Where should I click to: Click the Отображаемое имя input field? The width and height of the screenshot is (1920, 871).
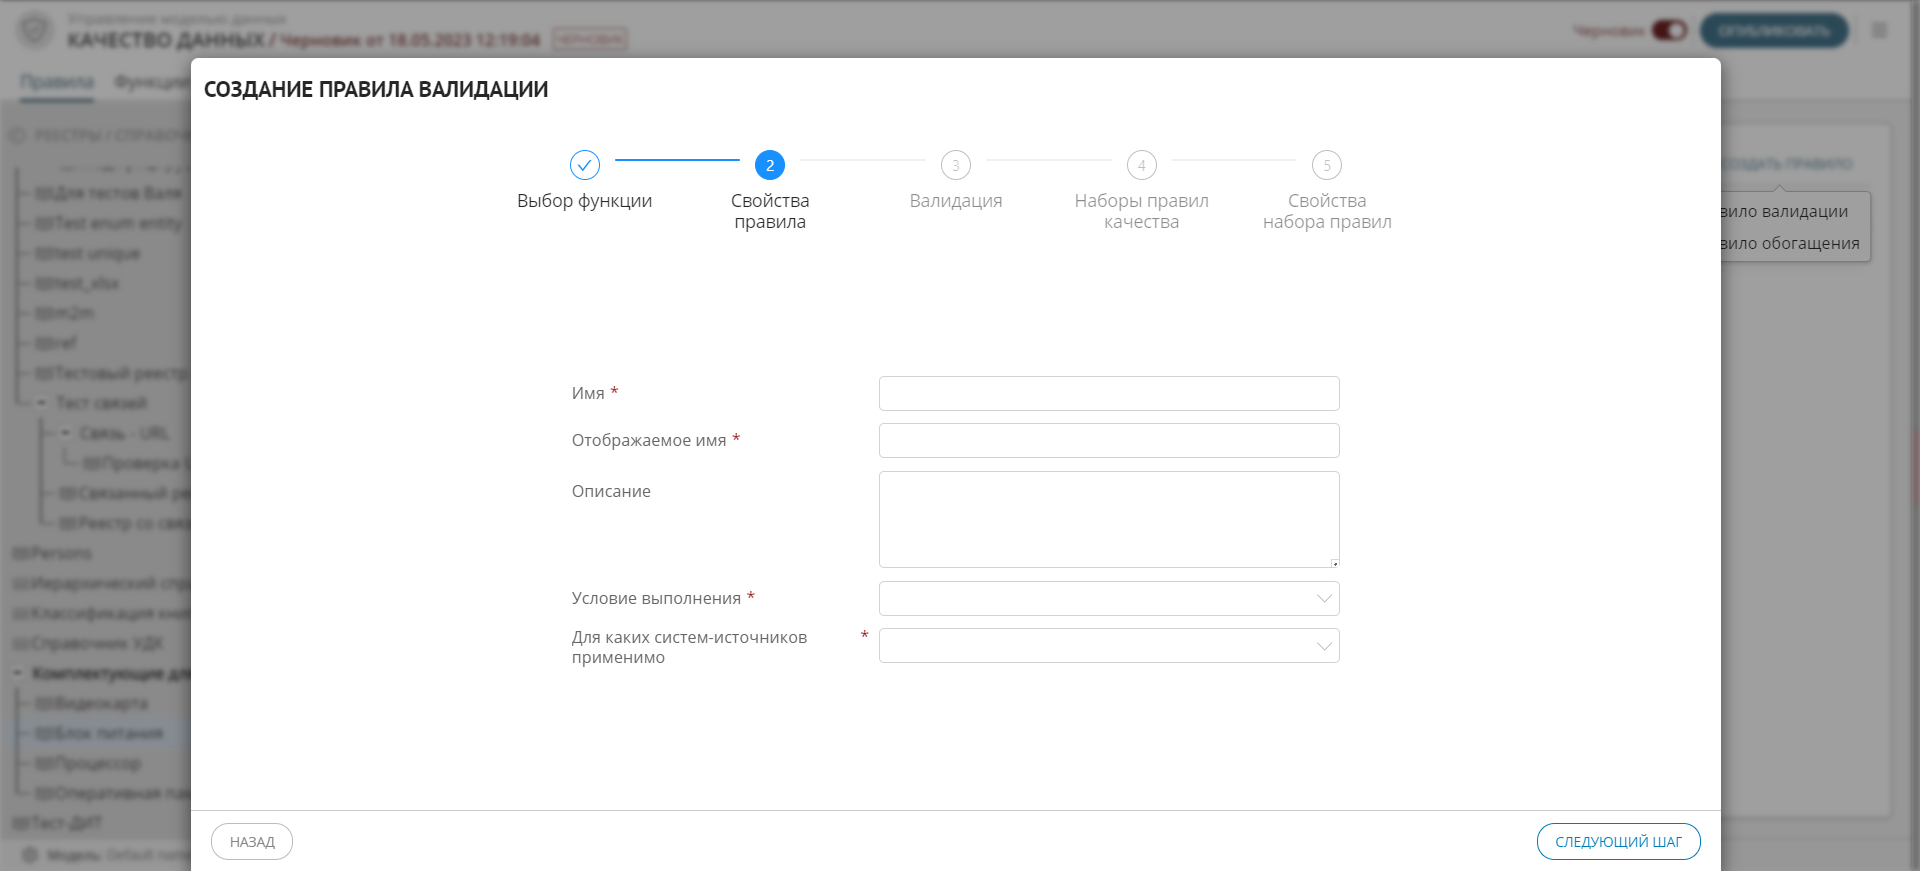click(x=1108, y=440)
